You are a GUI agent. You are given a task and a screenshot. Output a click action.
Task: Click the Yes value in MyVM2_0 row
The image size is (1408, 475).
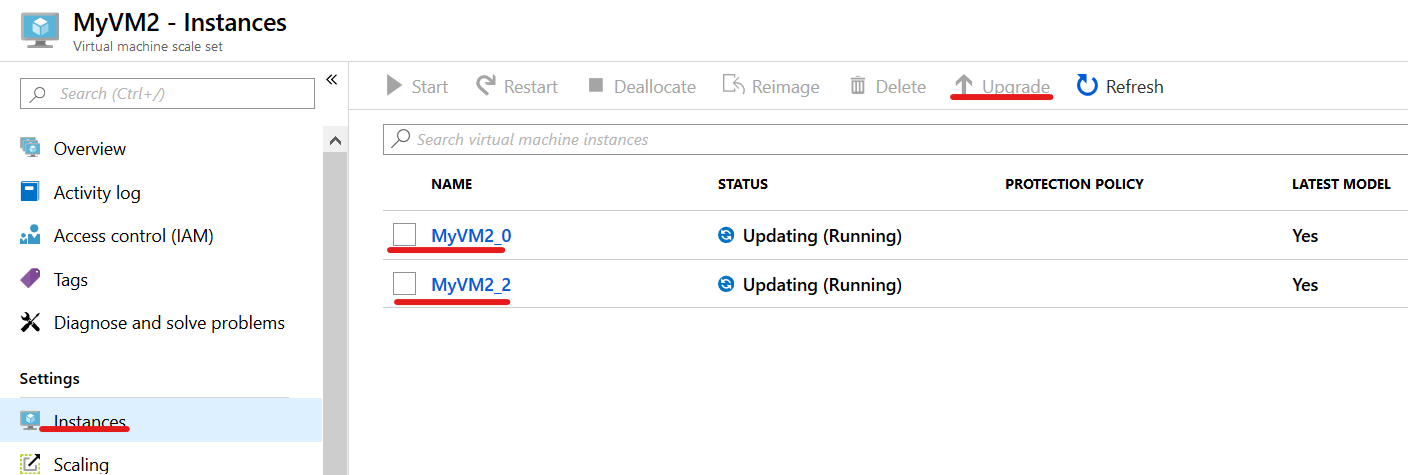1305,236
